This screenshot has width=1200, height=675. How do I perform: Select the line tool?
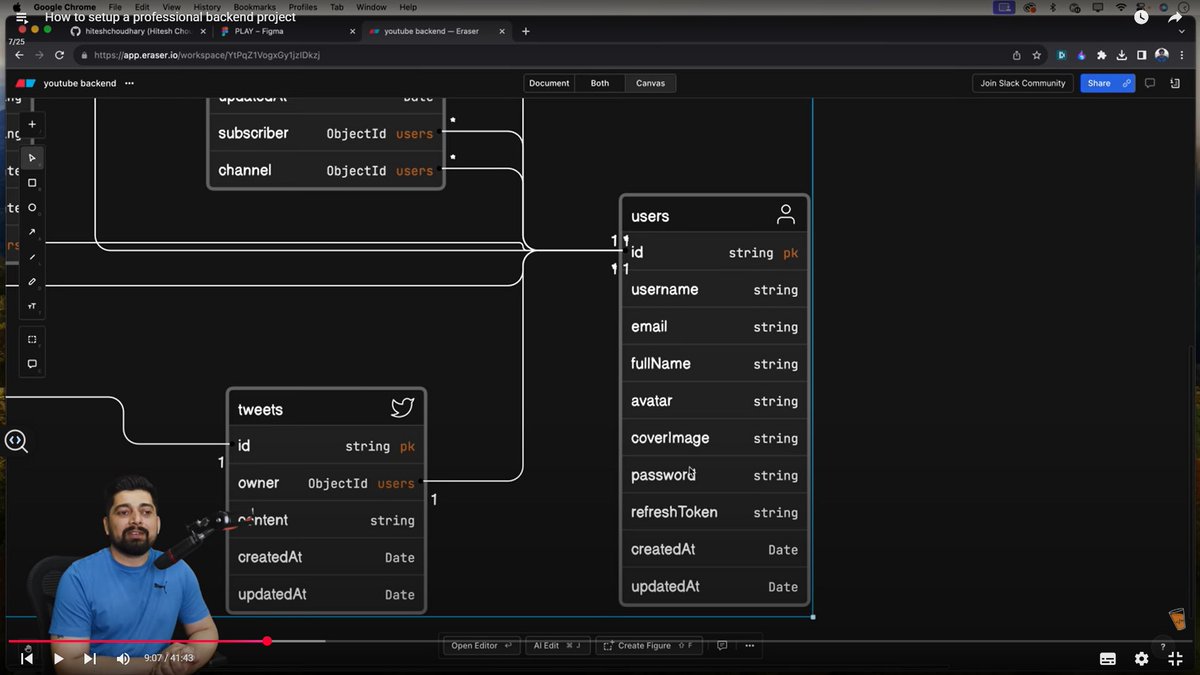click(32, 257)
